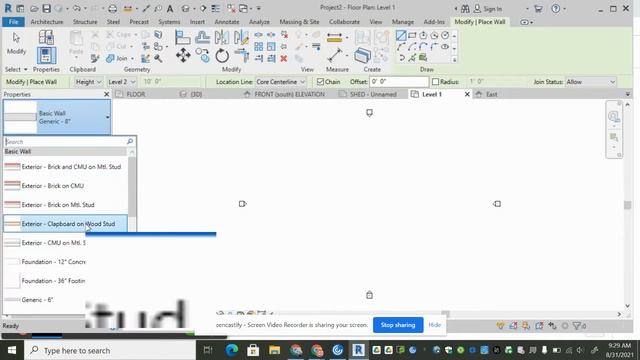The width and height of the screenshot is (640, 360).
Task: Open the File menu
Action: click(x=13, y=22)
